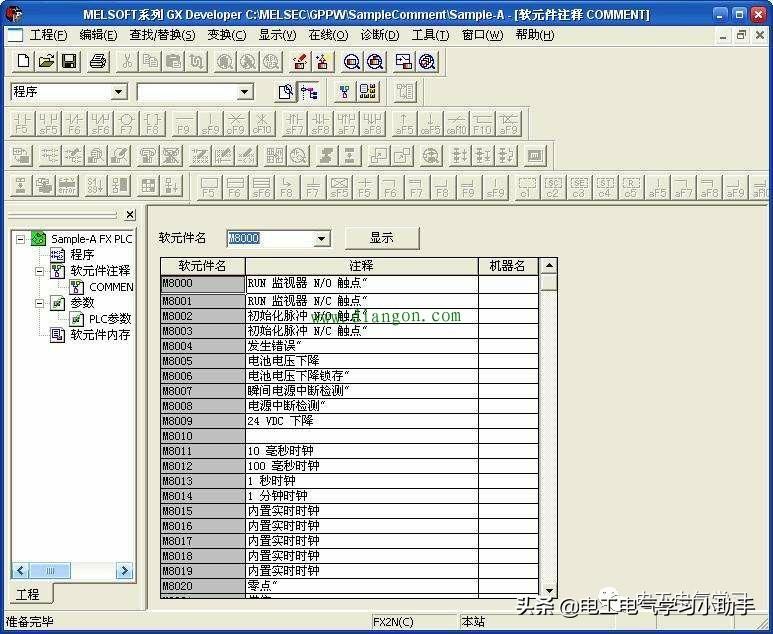Click the F8 application instruction icon
The height and width of the screenshot is (634, 773).
click(x=153, y=123)
